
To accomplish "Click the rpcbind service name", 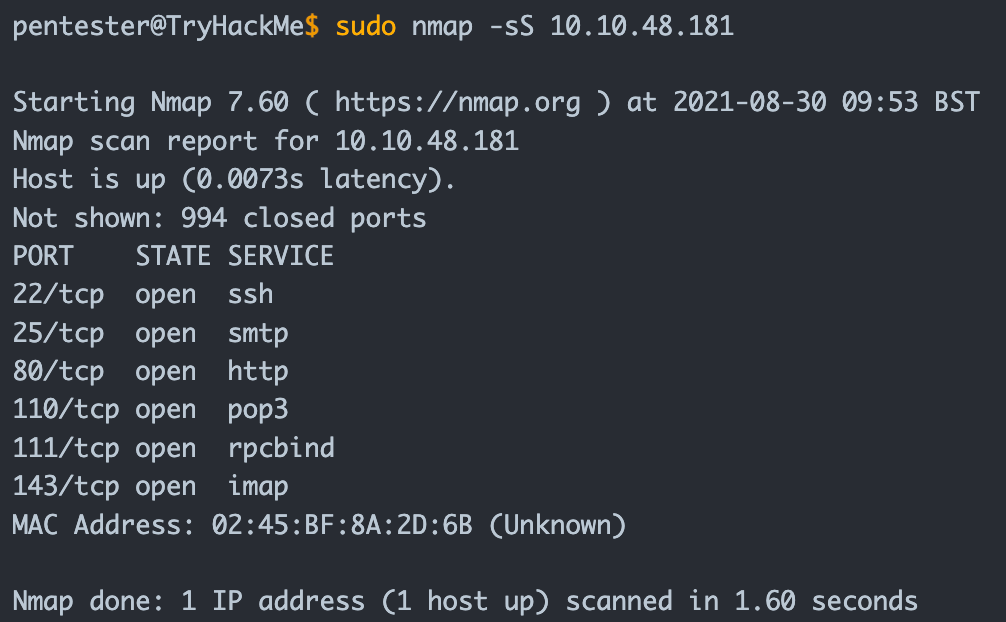I will (x=281, y=448).
